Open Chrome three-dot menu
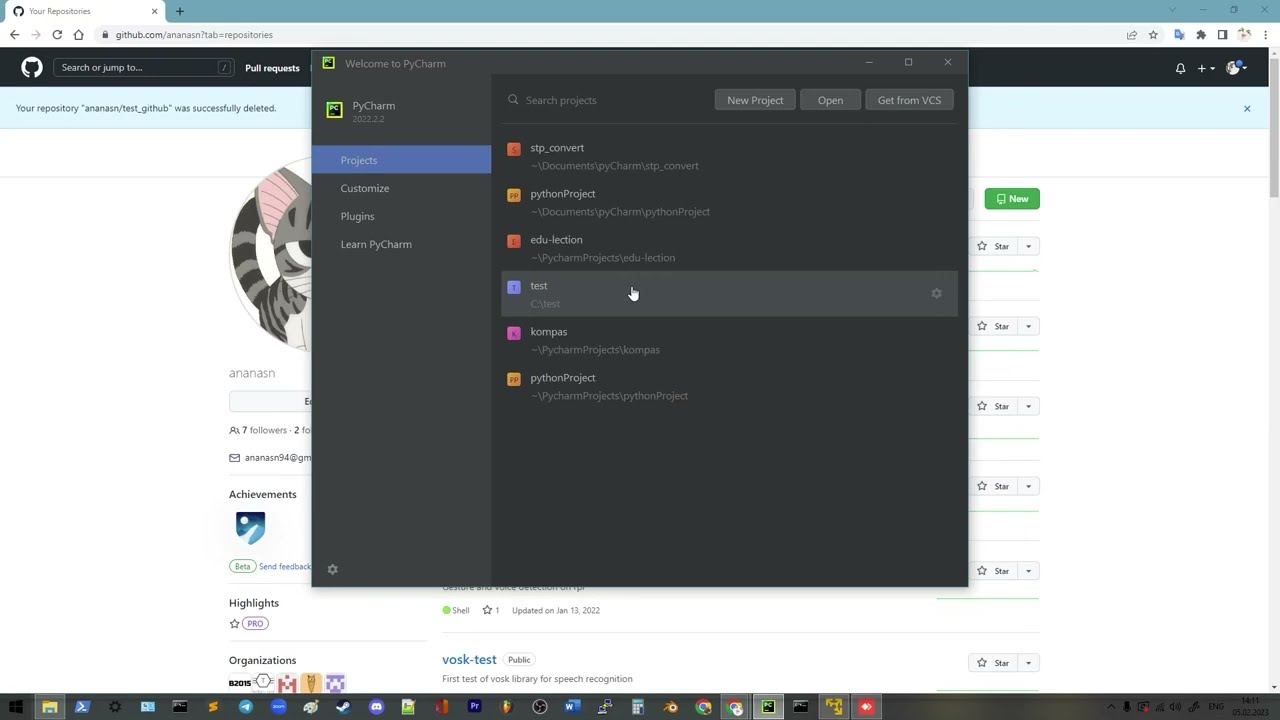Screen dimensions: 1280x720 click(1266, 35)
